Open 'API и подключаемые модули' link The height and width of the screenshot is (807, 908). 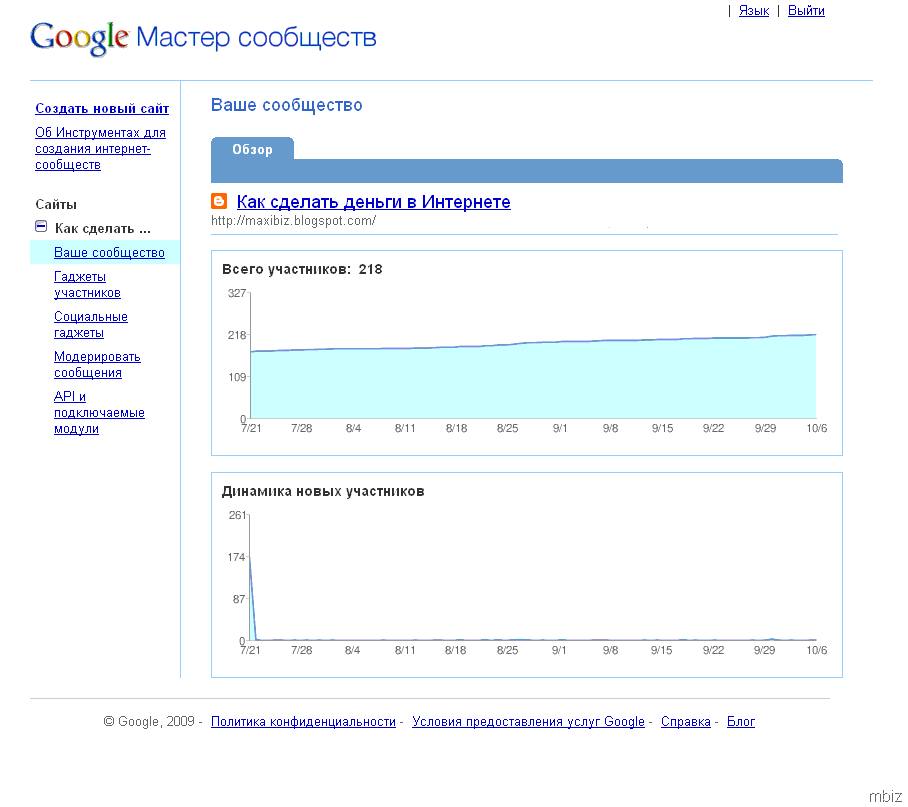[99, 412]
